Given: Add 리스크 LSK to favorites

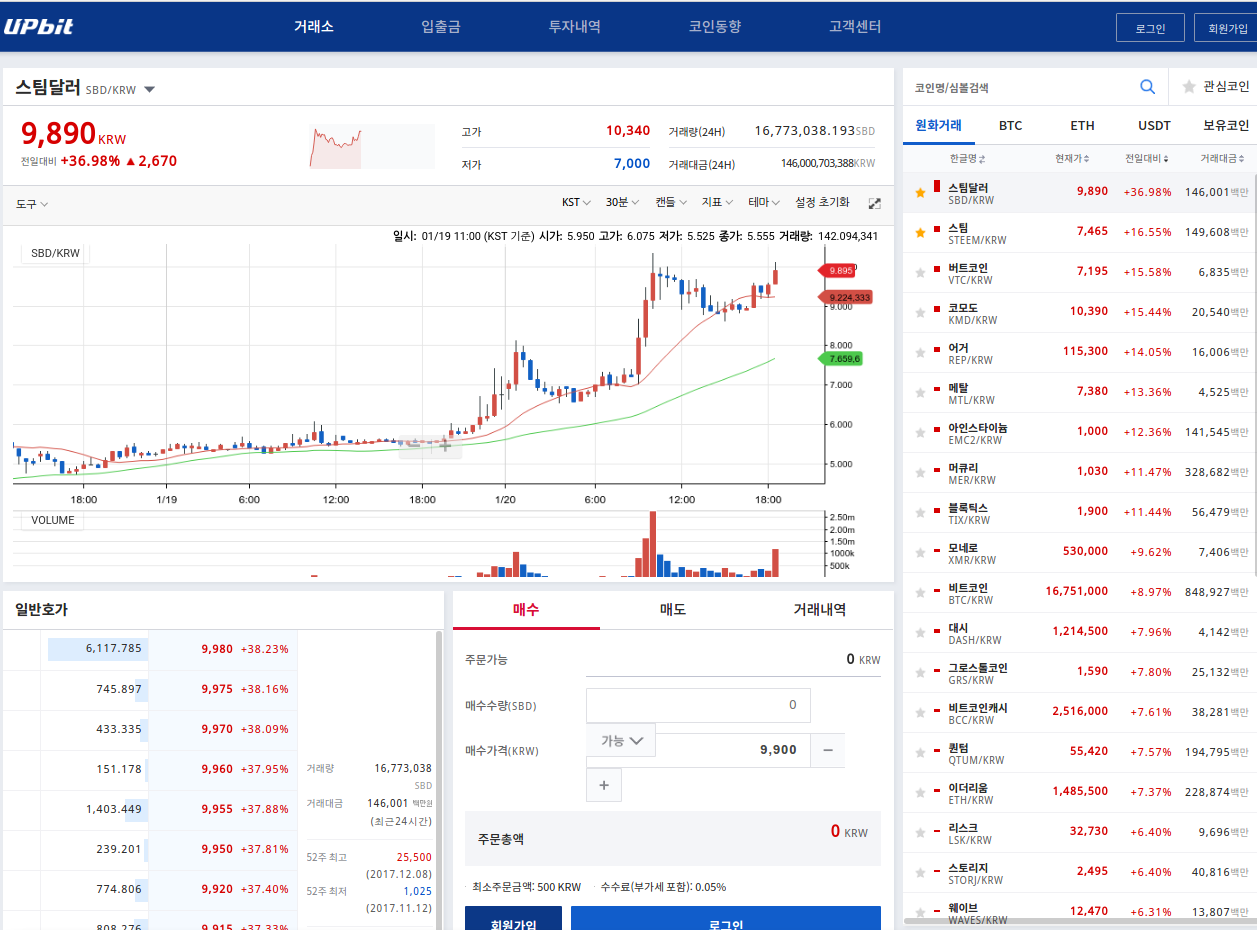Looking at the screenshot, I should tap(920, 833).
